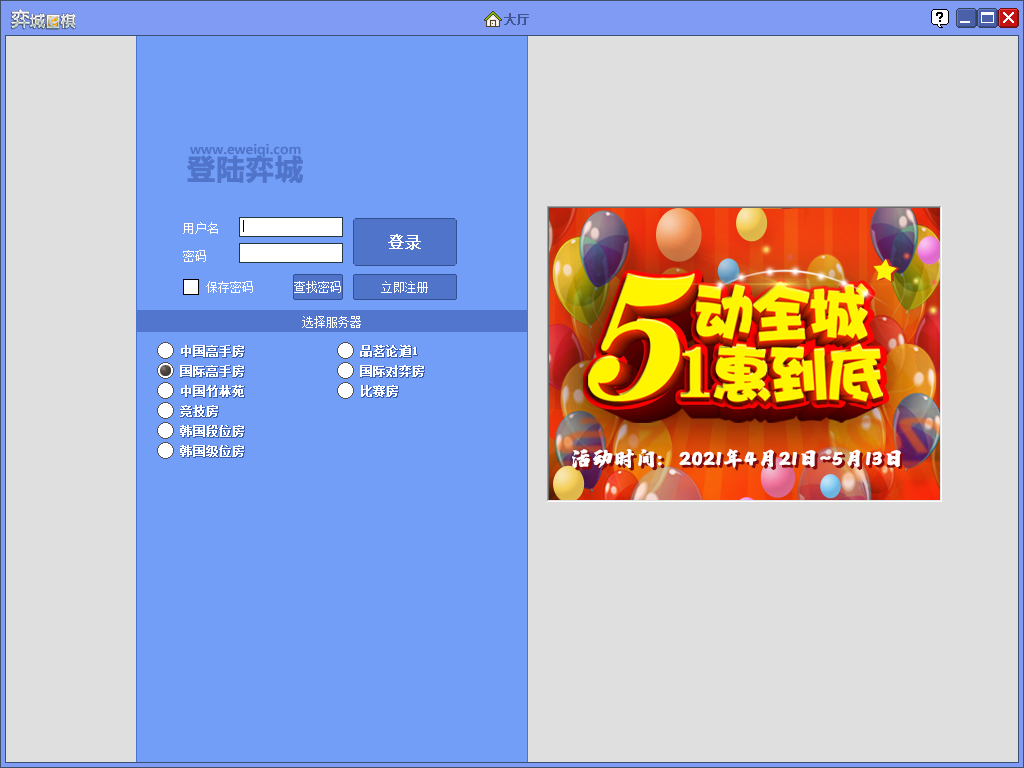Pick the 竞技房 server radio button
This screenshot has height=768, width=1024.
[166, 411]
